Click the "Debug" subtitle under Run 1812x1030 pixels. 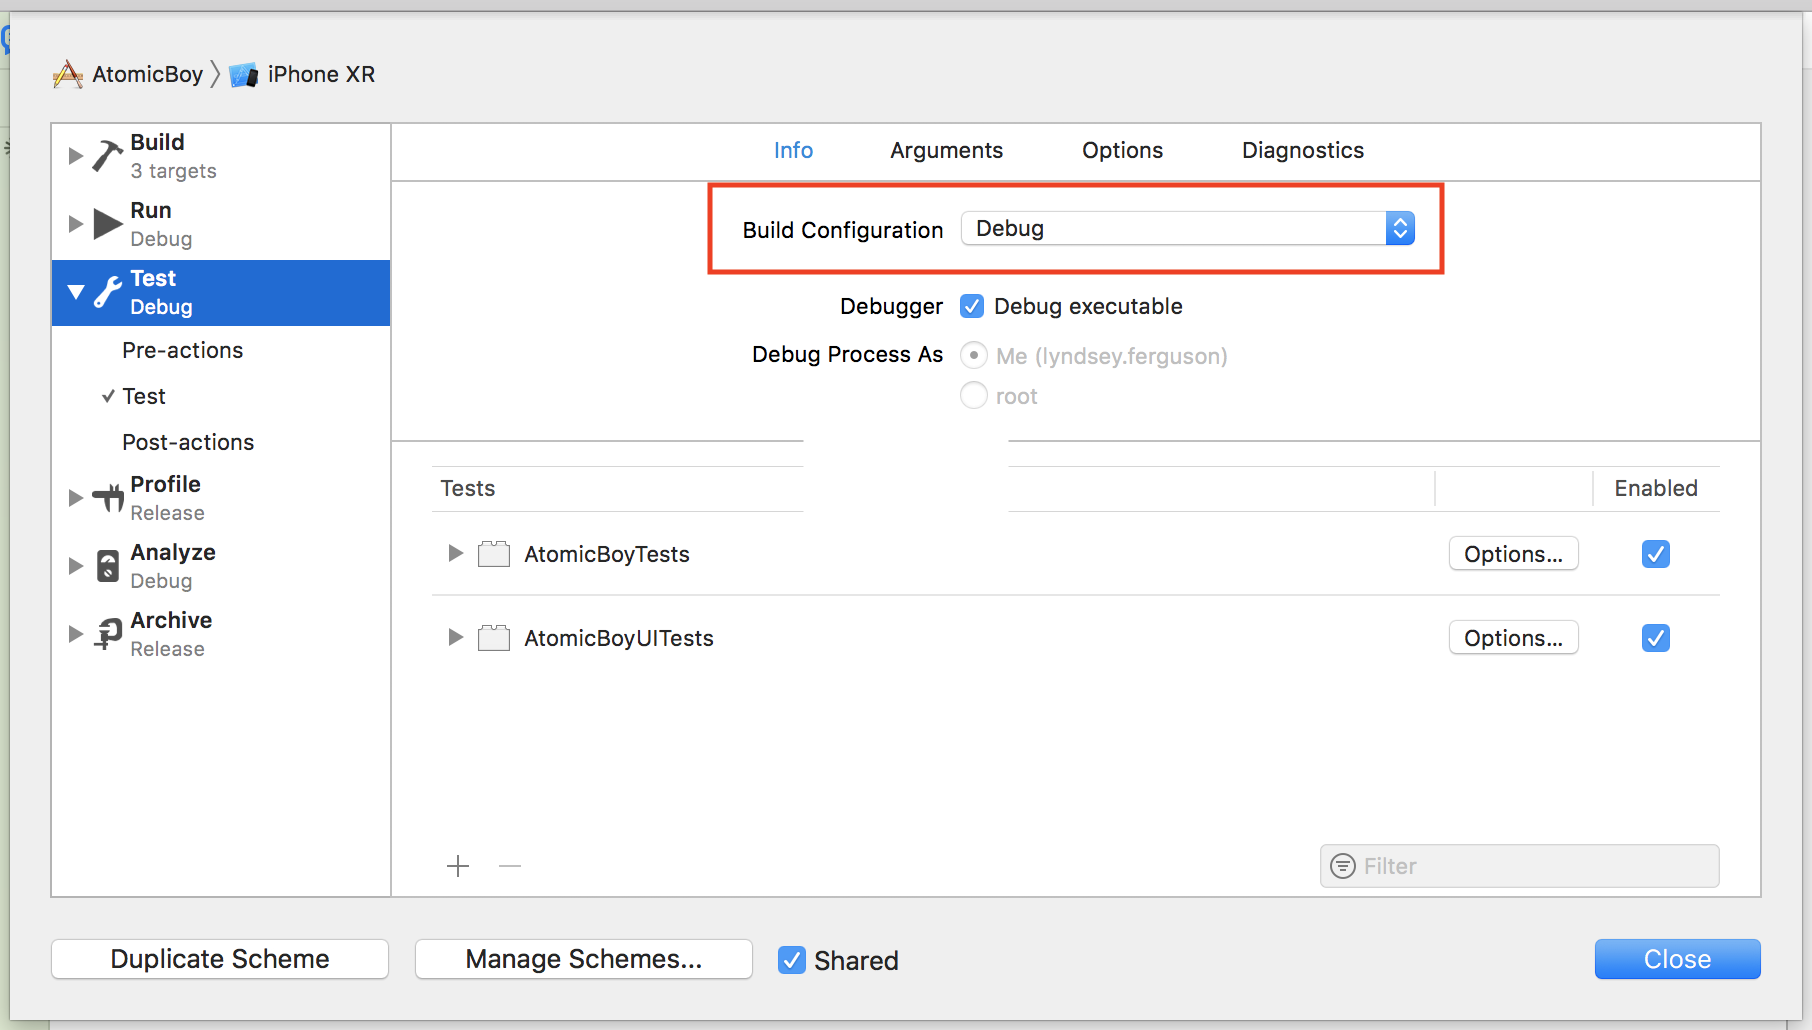[161, 239]
